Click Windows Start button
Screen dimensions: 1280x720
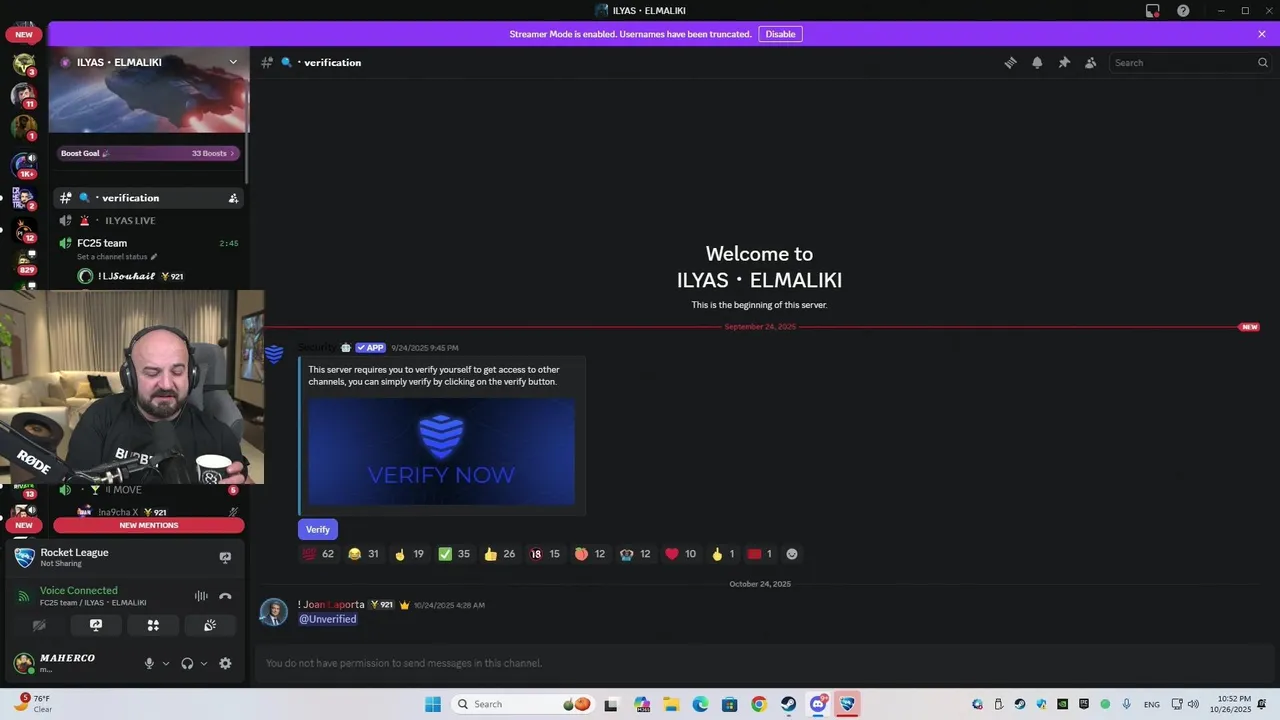pyautogui.click(x=433, y=704)
